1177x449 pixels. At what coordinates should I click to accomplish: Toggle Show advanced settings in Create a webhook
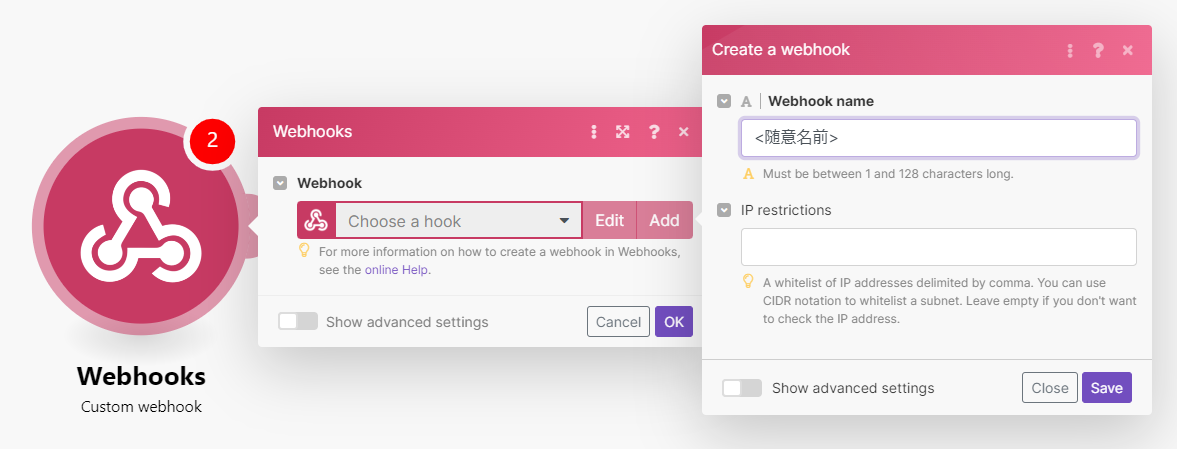click(742, 387)
